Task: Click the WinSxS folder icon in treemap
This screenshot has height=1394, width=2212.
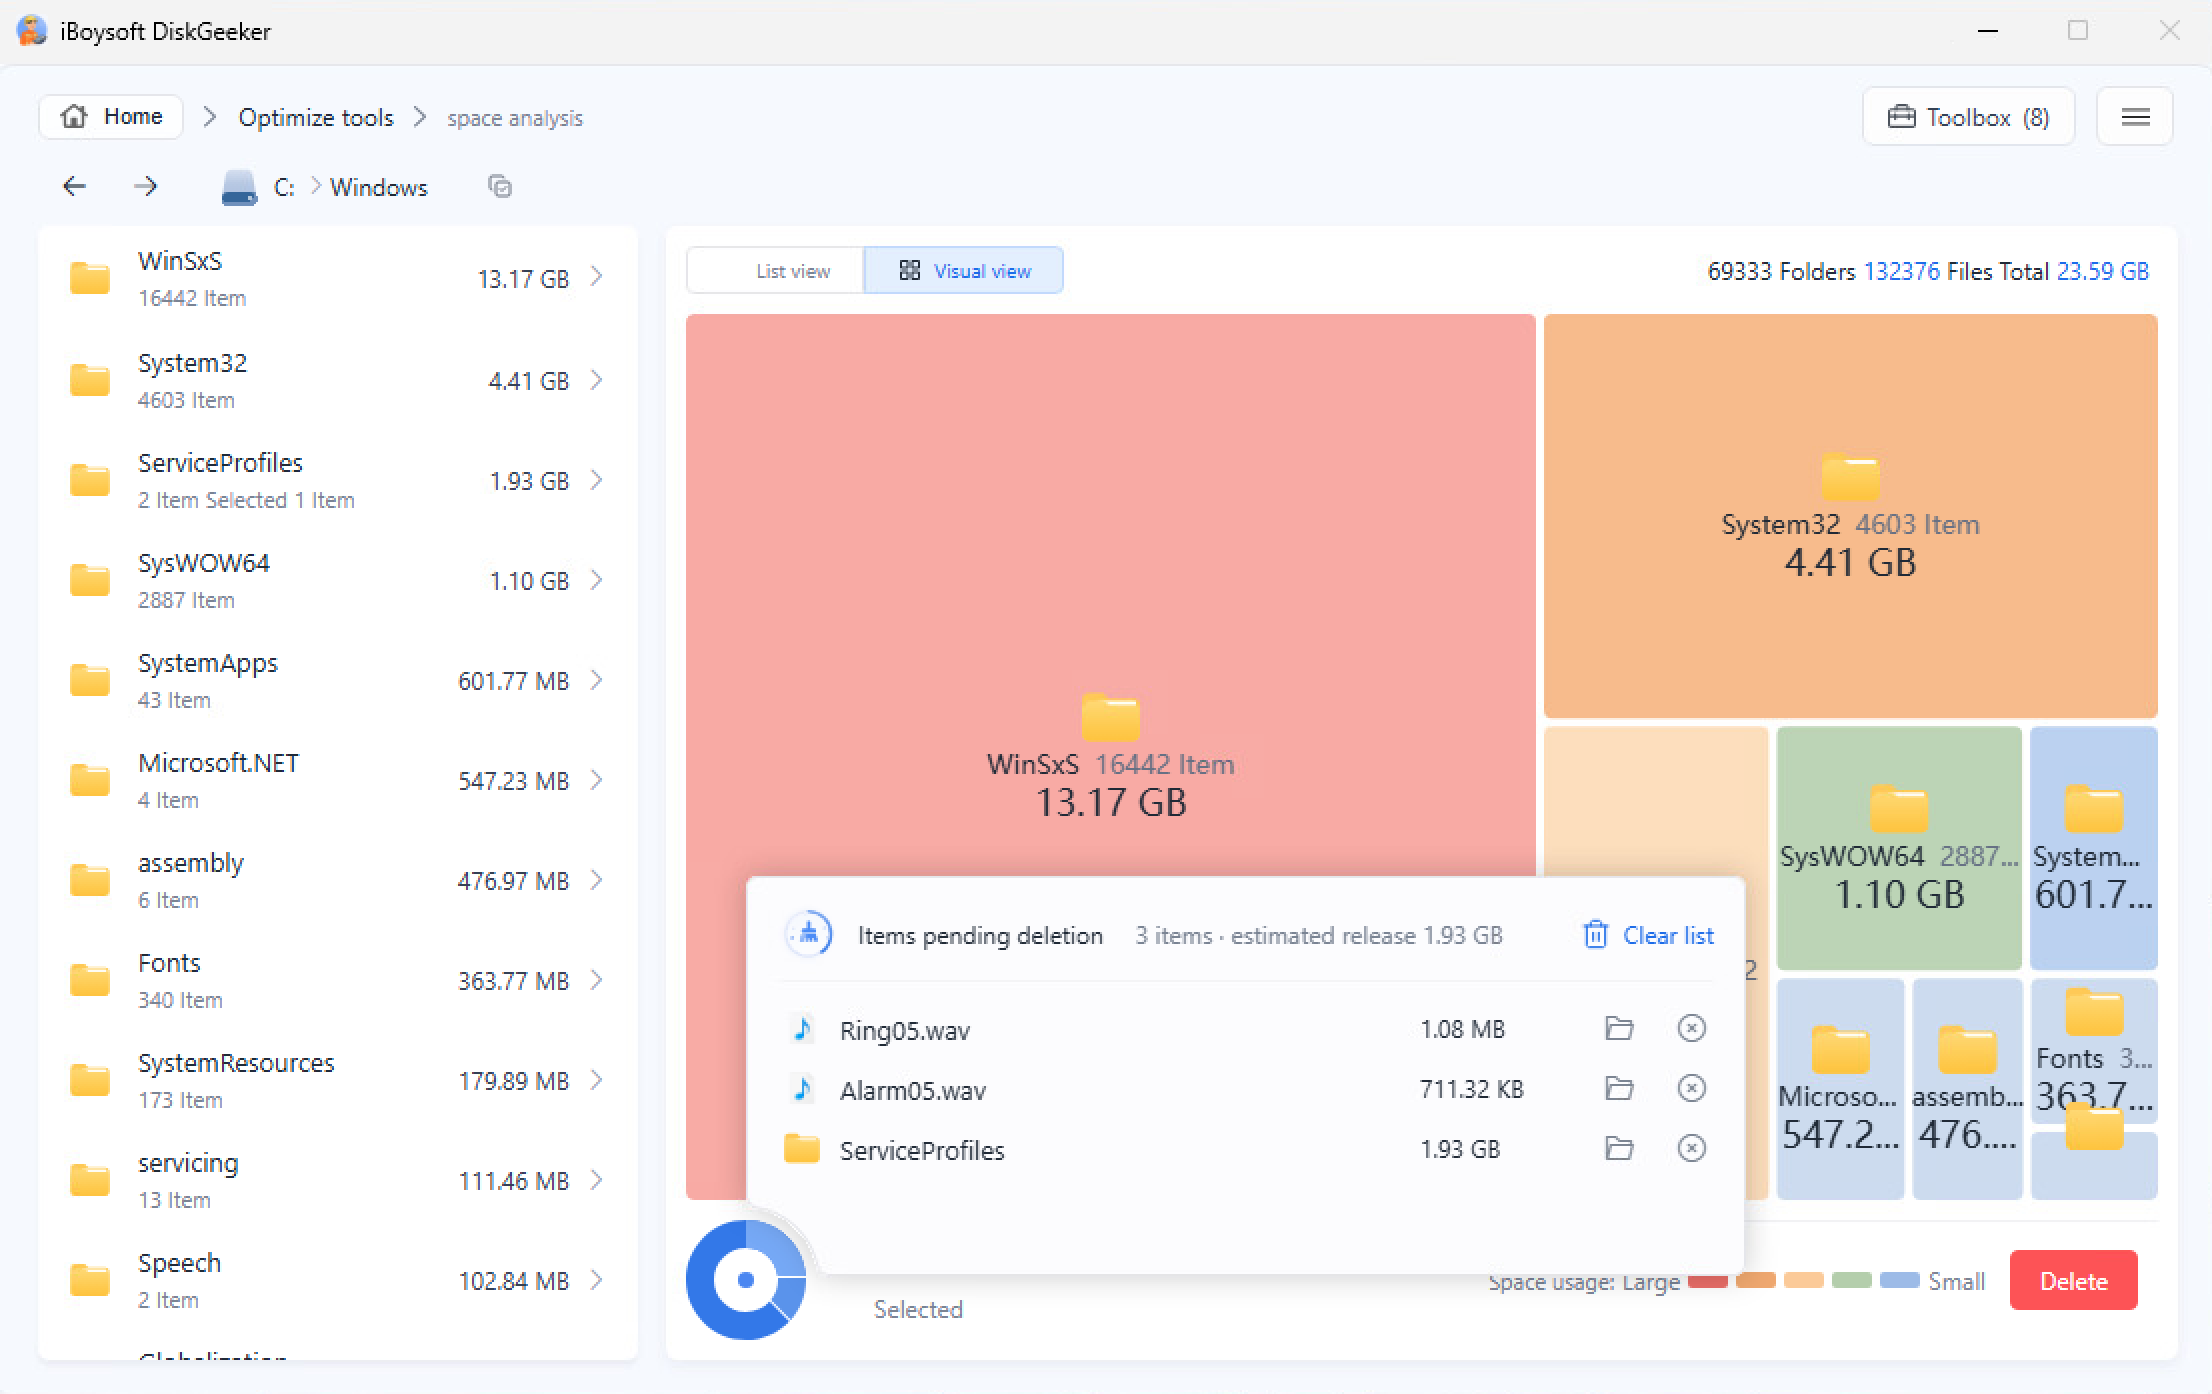Action: 1110,717
